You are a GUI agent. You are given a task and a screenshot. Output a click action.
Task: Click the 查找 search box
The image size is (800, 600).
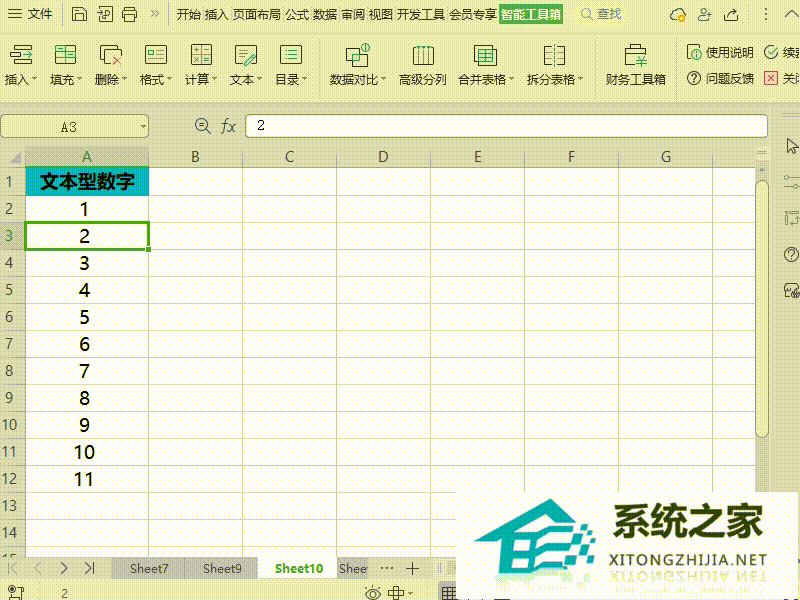(601, 14)
